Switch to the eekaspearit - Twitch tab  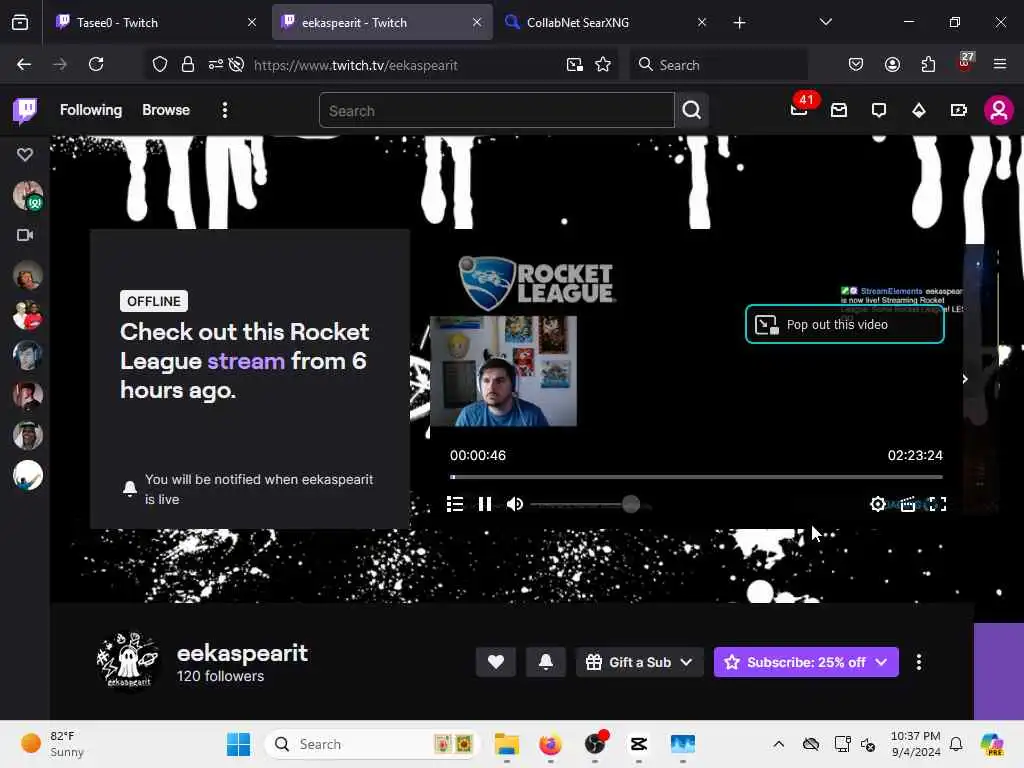pyautogui.click(x=382, y=22)
